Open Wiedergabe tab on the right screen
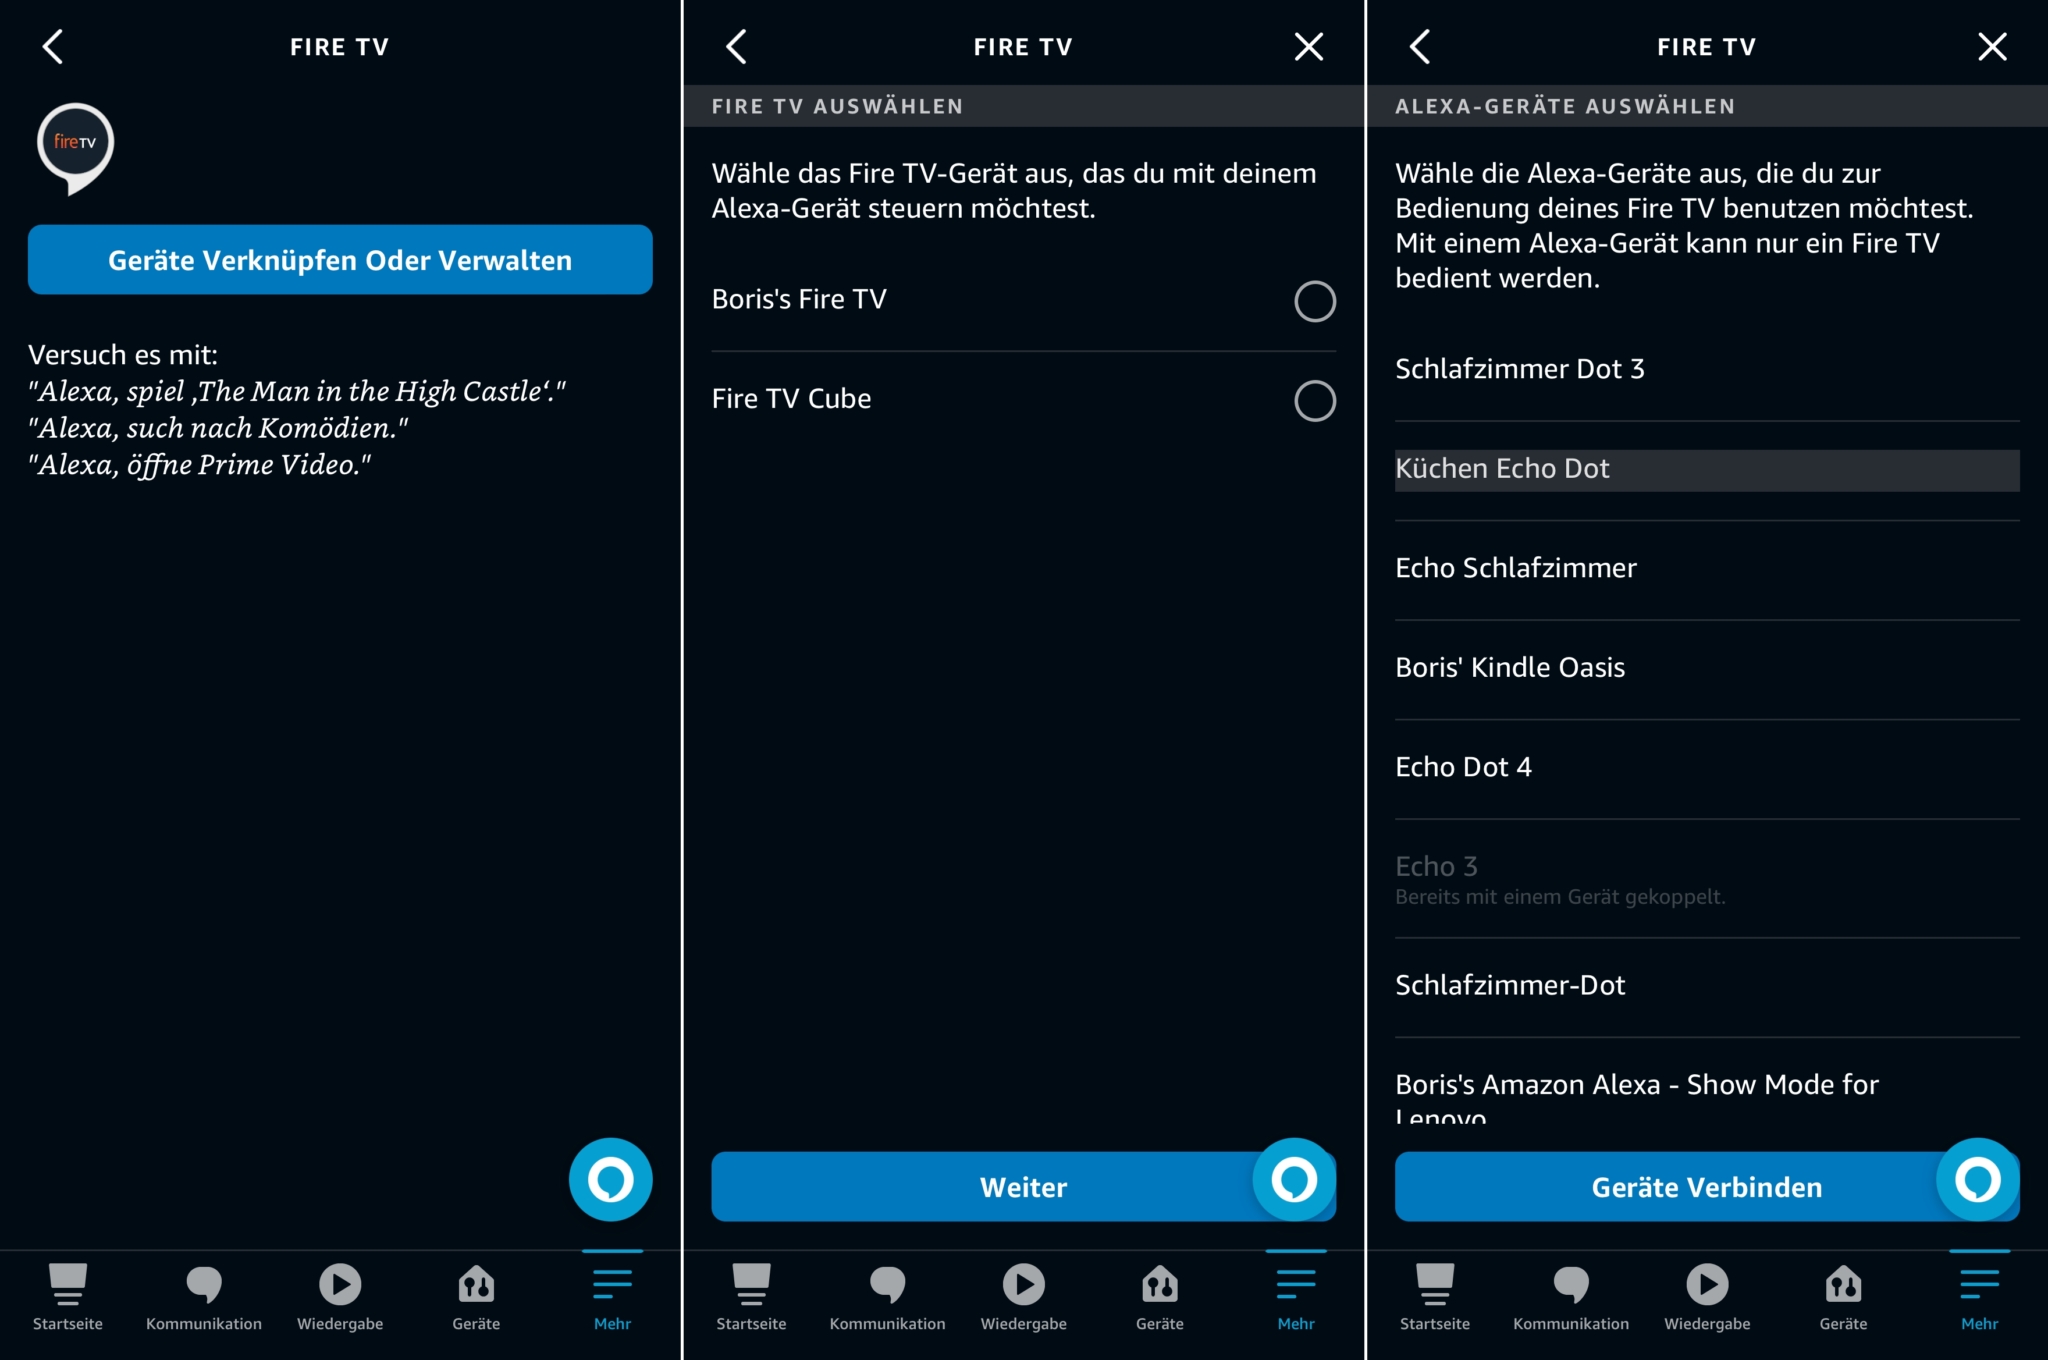 1706,1297
